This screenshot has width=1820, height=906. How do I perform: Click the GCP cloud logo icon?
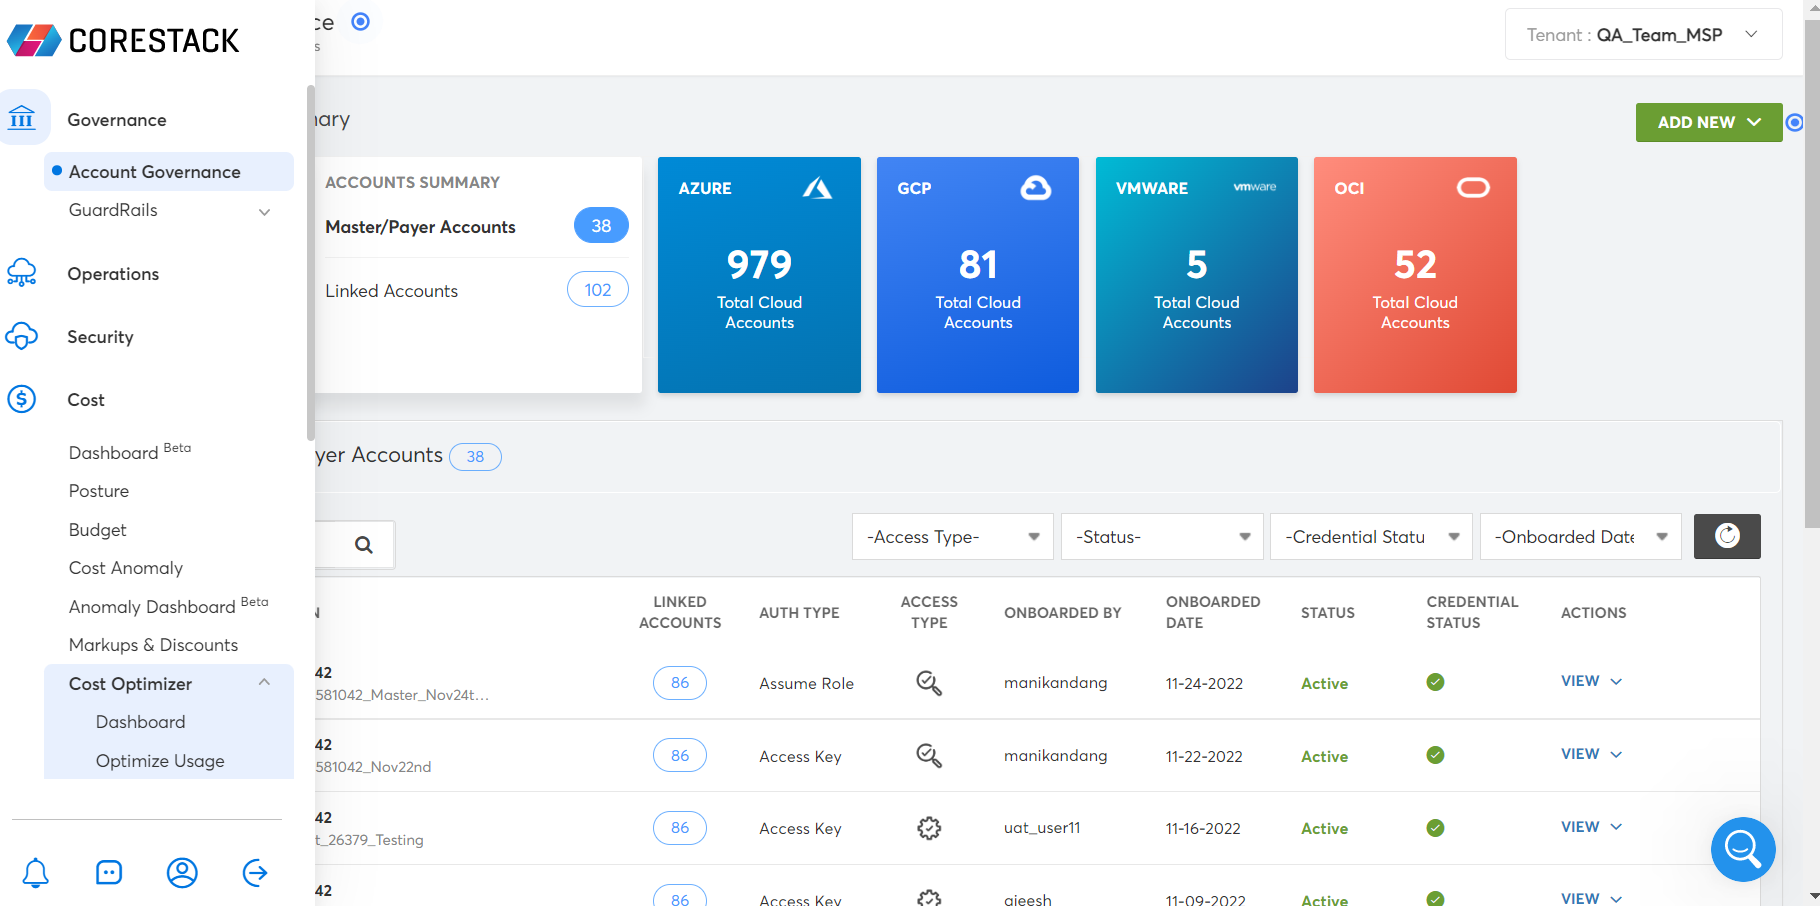[x=1036, y=188]
